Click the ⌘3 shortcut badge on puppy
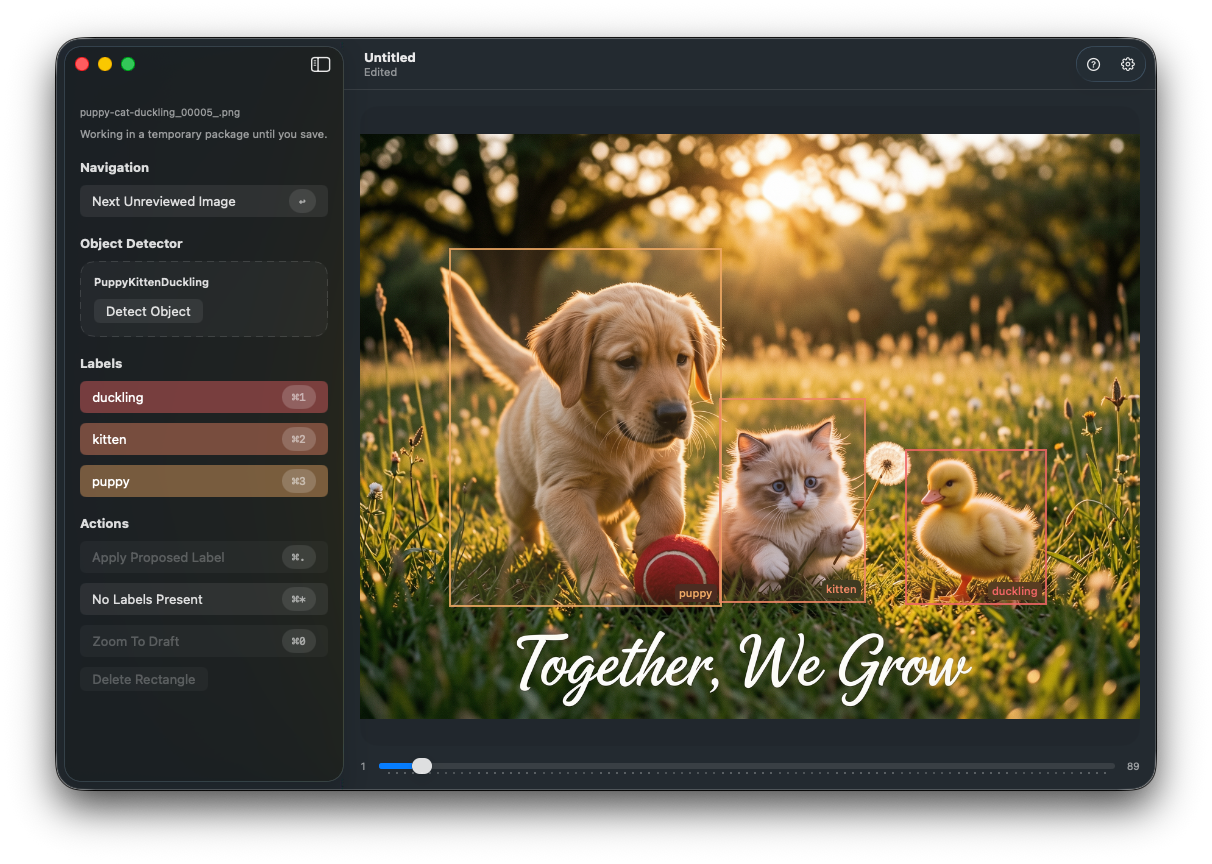This screenshot has height=864, width=1212. [298, 481]
